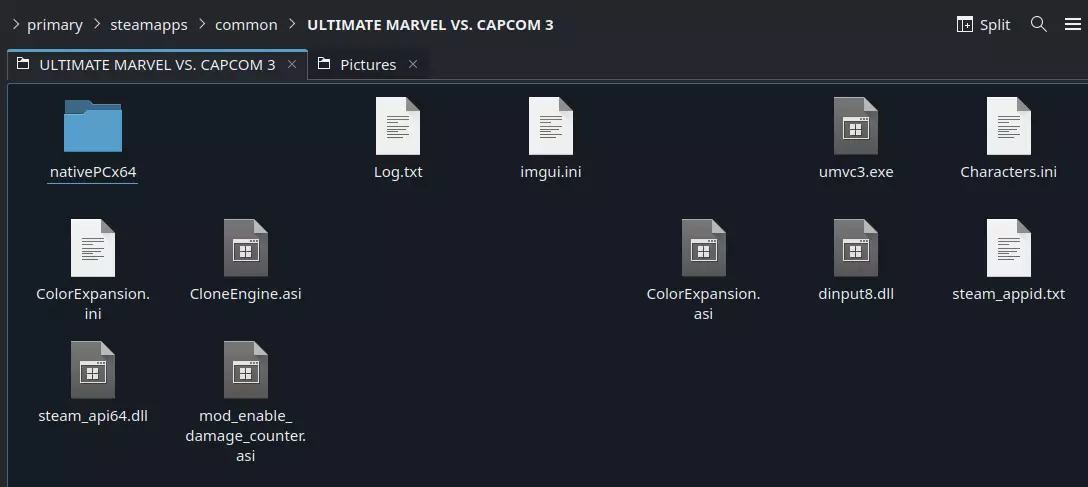Select the dinput8.dll file icon
This screenshot has width=1088, height=487.
click(x=855, y=249)
